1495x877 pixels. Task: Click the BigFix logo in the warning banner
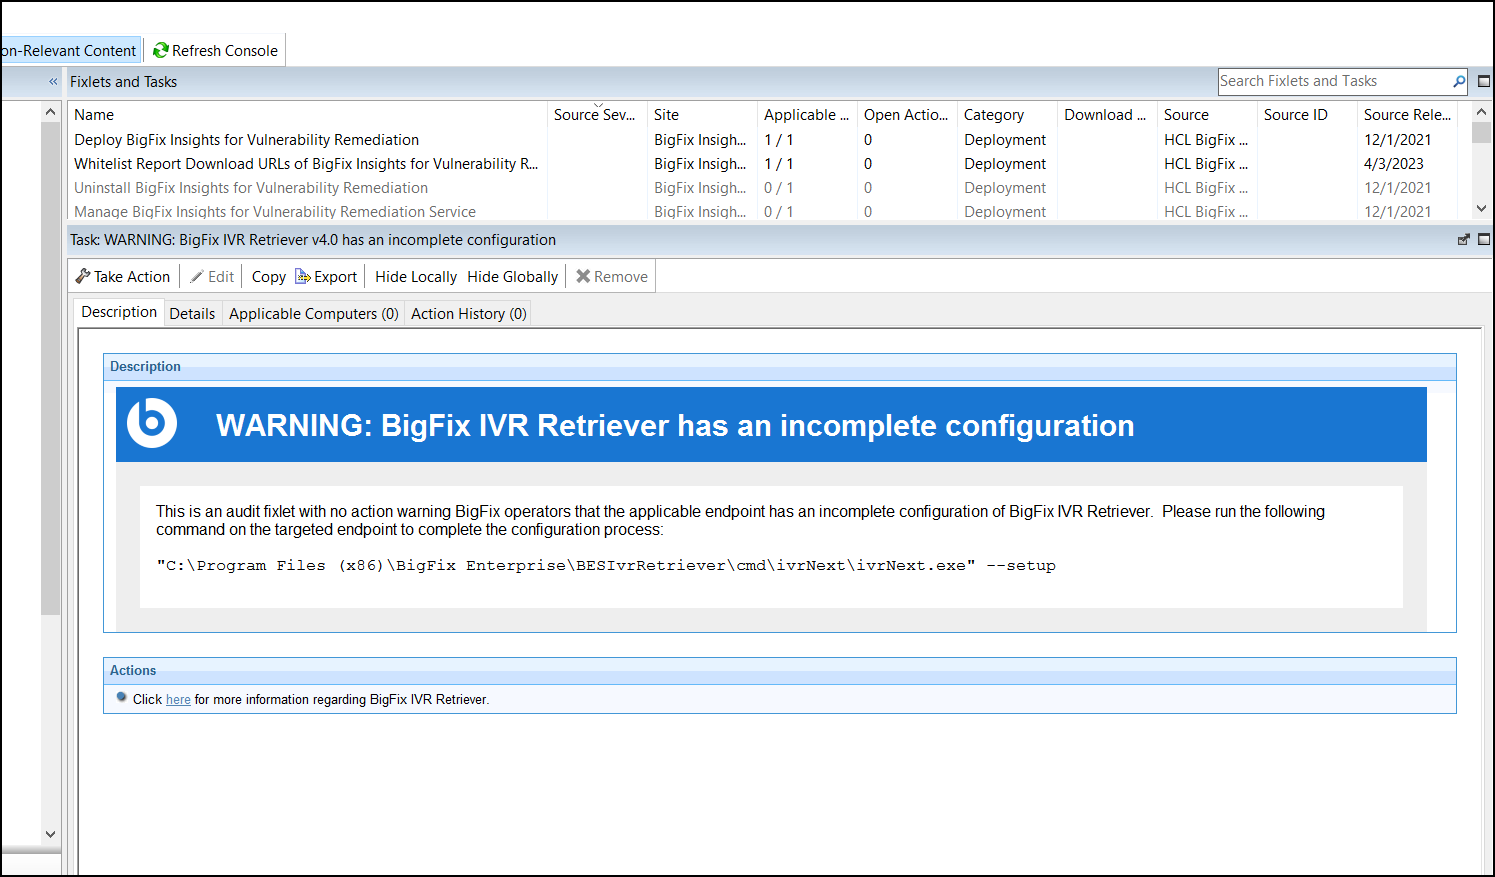pyautogui.click(x=152, y=423)
